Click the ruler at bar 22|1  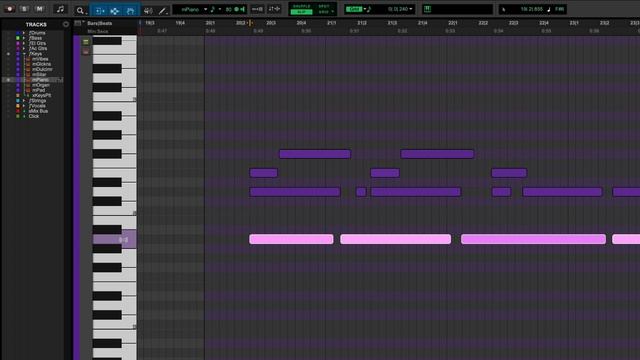452,23
